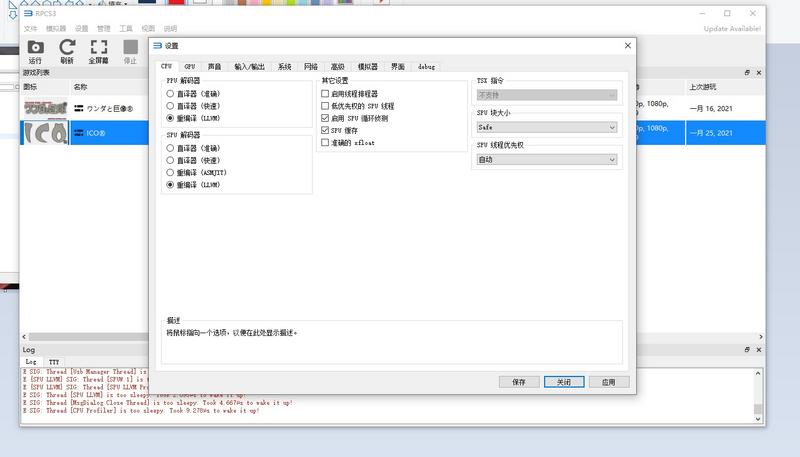The width and height of the screenshot is (800, 457).
Task: Switch to the GPU settings tab
Action: coord(190,67)
